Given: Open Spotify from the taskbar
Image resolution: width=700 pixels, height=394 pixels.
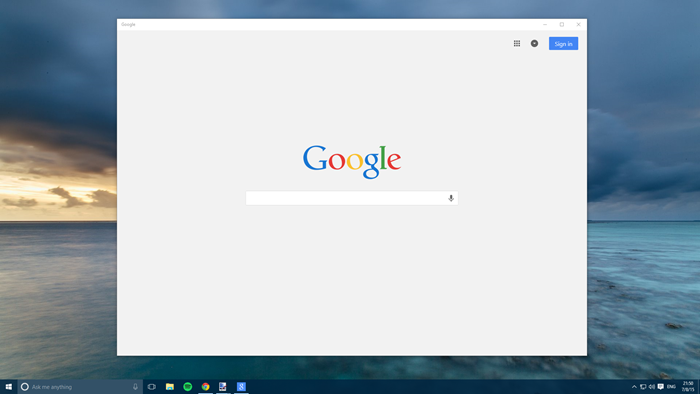Looking at the screenshot, I should (188, 387).
